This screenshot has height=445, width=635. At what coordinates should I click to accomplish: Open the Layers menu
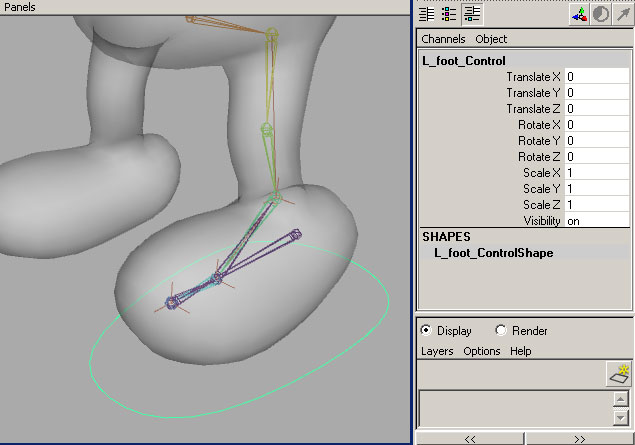pos(437,351)
